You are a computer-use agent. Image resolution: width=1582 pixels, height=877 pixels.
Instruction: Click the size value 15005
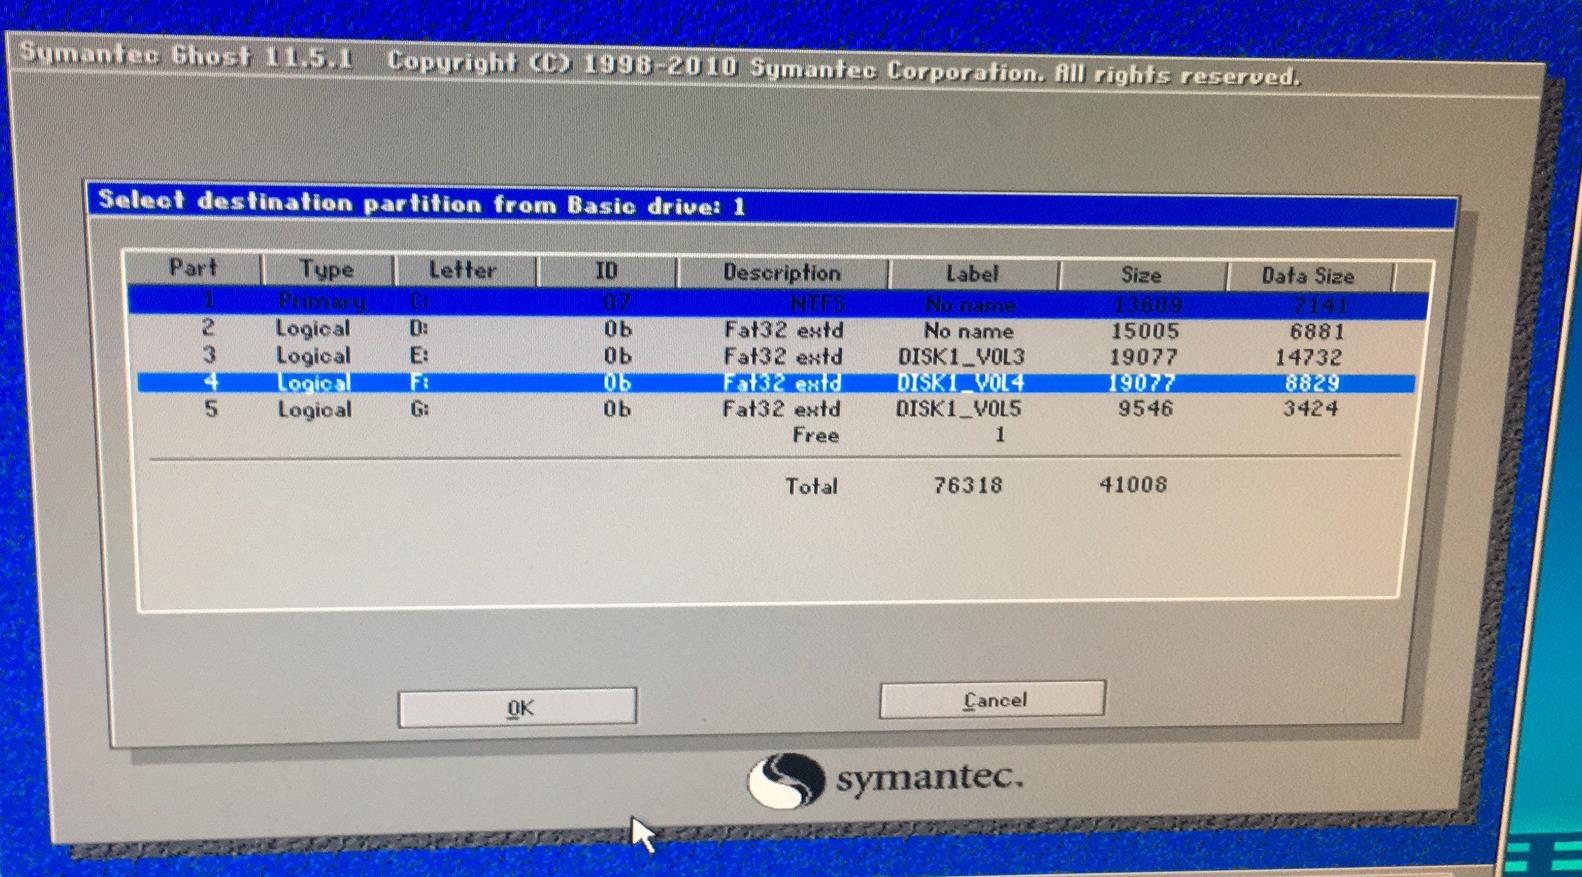click(1145, 331)
